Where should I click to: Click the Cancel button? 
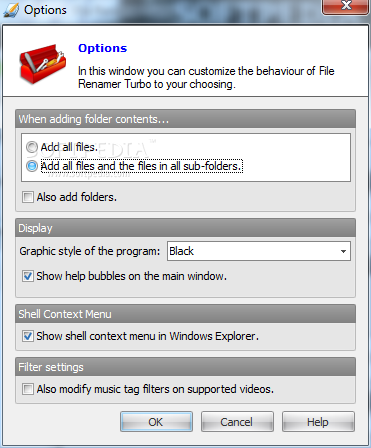click(x=237, y=422)
